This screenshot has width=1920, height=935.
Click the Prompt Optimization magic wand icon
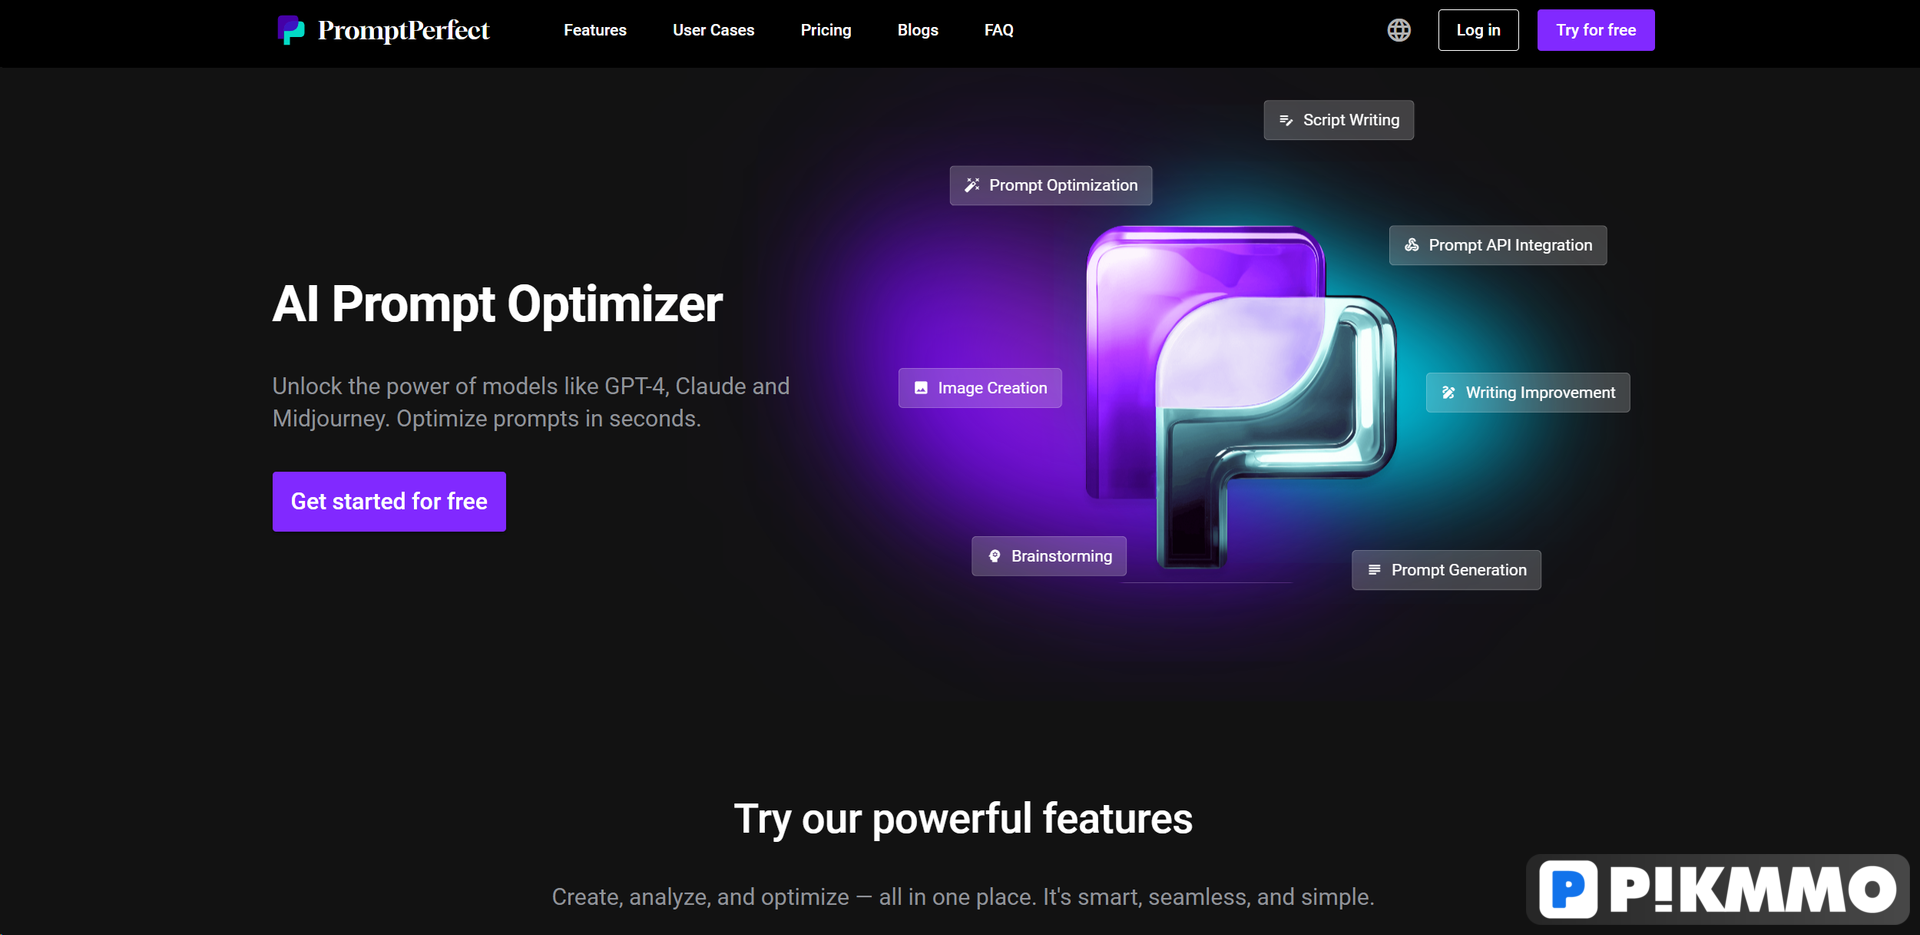pyautogui.click(x=972, y=185)
